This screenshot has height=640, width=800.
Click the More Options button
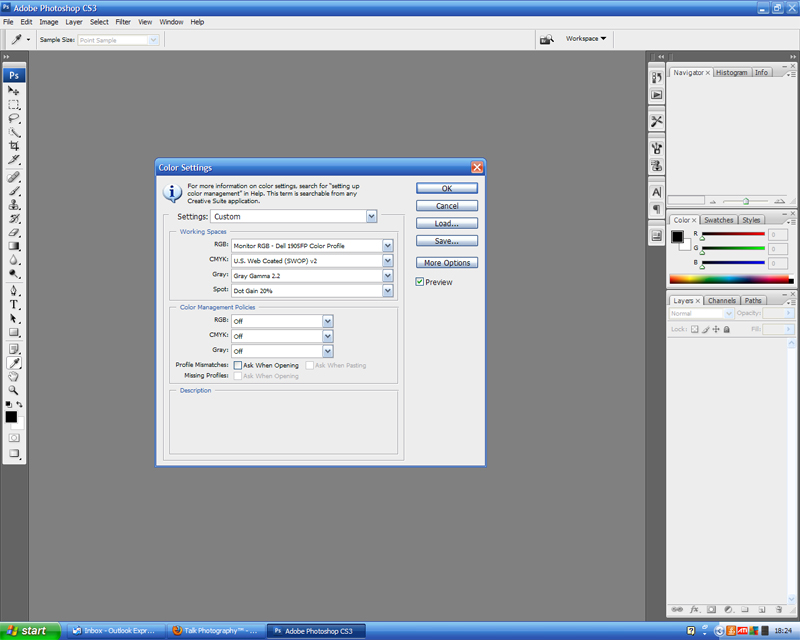pos(447,263)
